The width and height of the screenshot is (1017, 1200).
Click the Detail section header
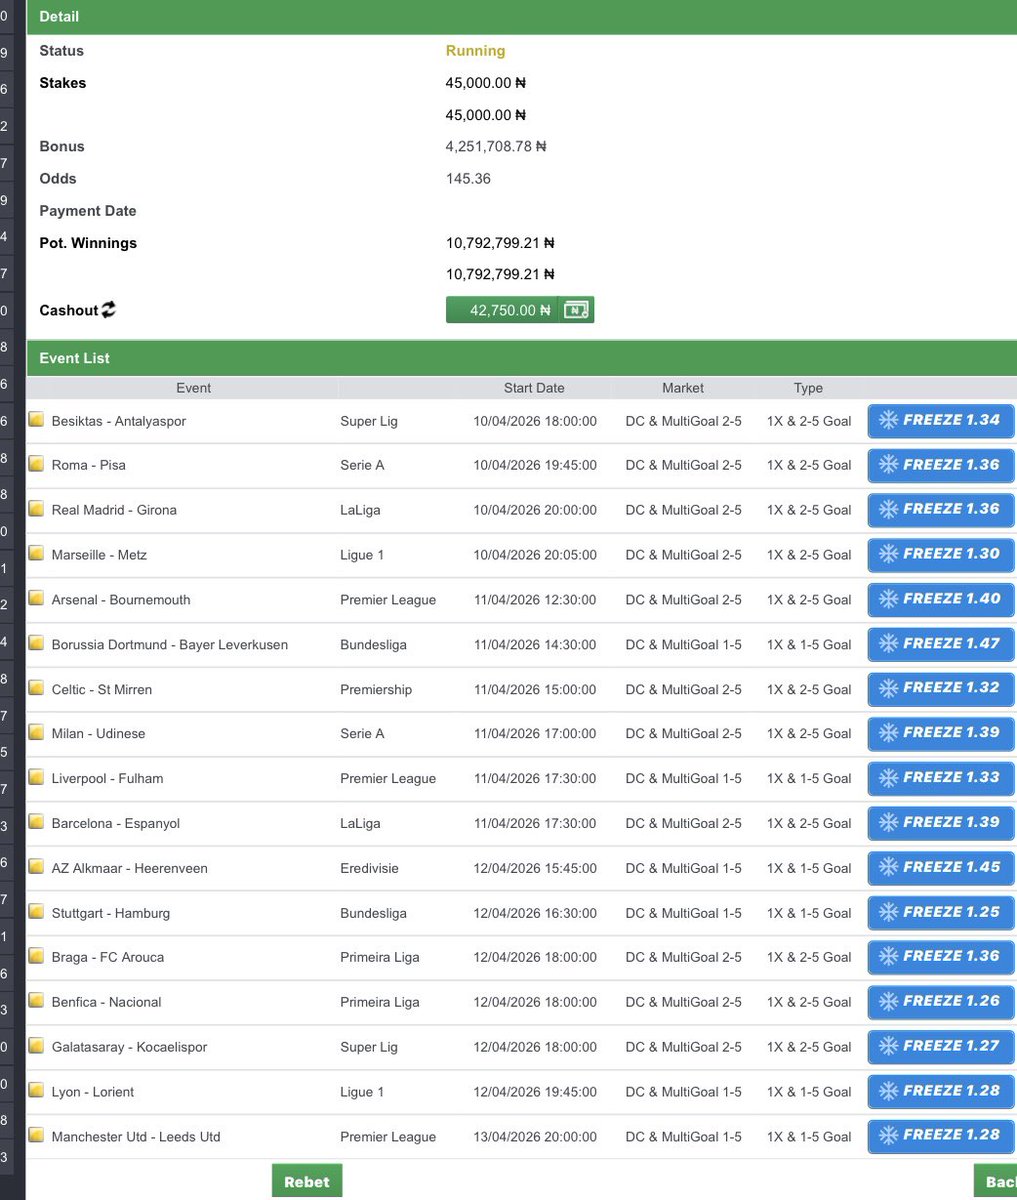tap(520, 17)
